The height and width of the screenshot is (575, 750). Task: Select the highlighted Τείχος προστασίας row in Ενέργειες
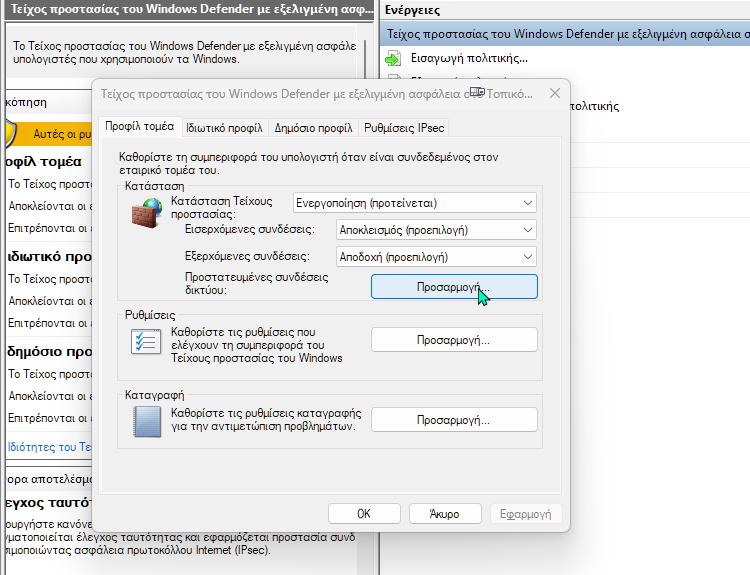point(565,34)
